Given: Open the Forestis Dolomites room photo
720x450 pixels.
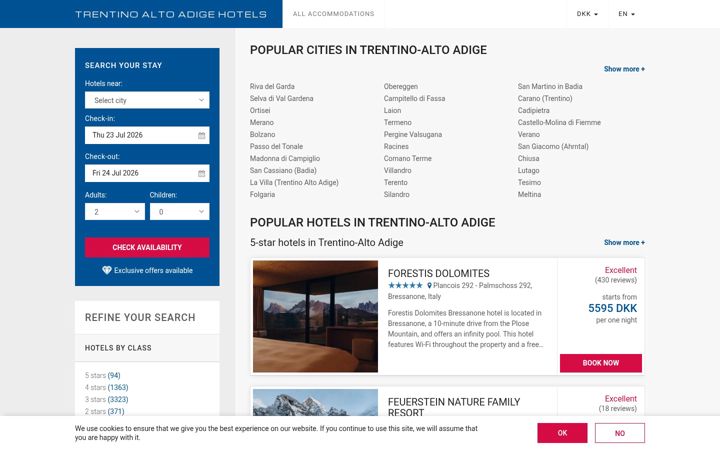Looking at the screenshot, I should point(315,316).
